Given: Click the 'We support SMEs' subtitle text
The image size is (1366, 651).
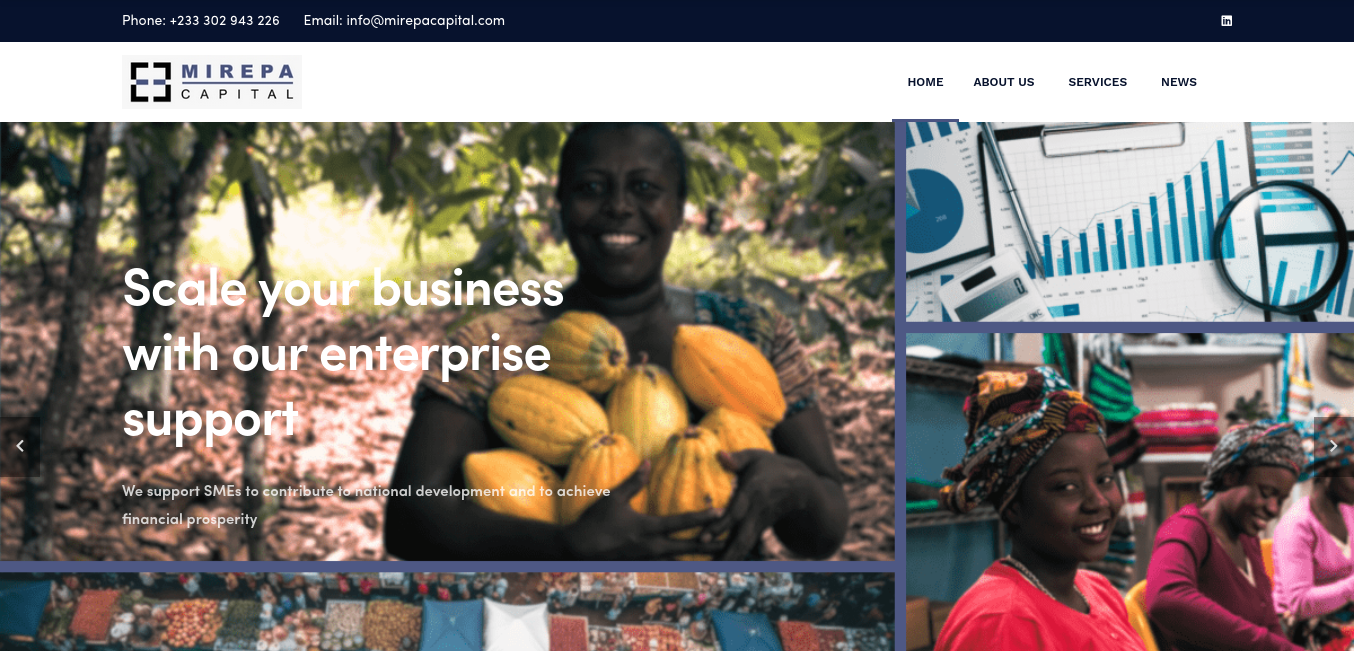Looking at the screenshot, I should pos(366,505).
